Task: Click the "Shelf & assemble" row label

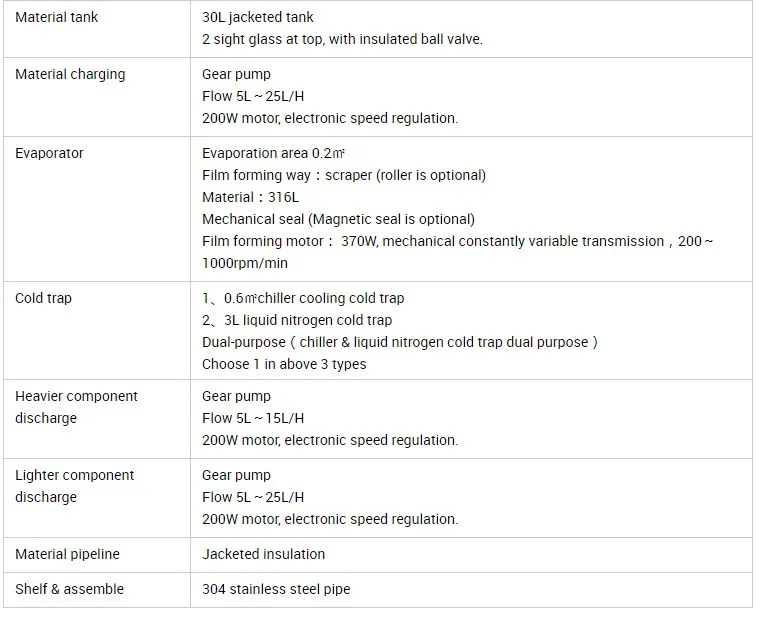Action: (x=67, y=589)
